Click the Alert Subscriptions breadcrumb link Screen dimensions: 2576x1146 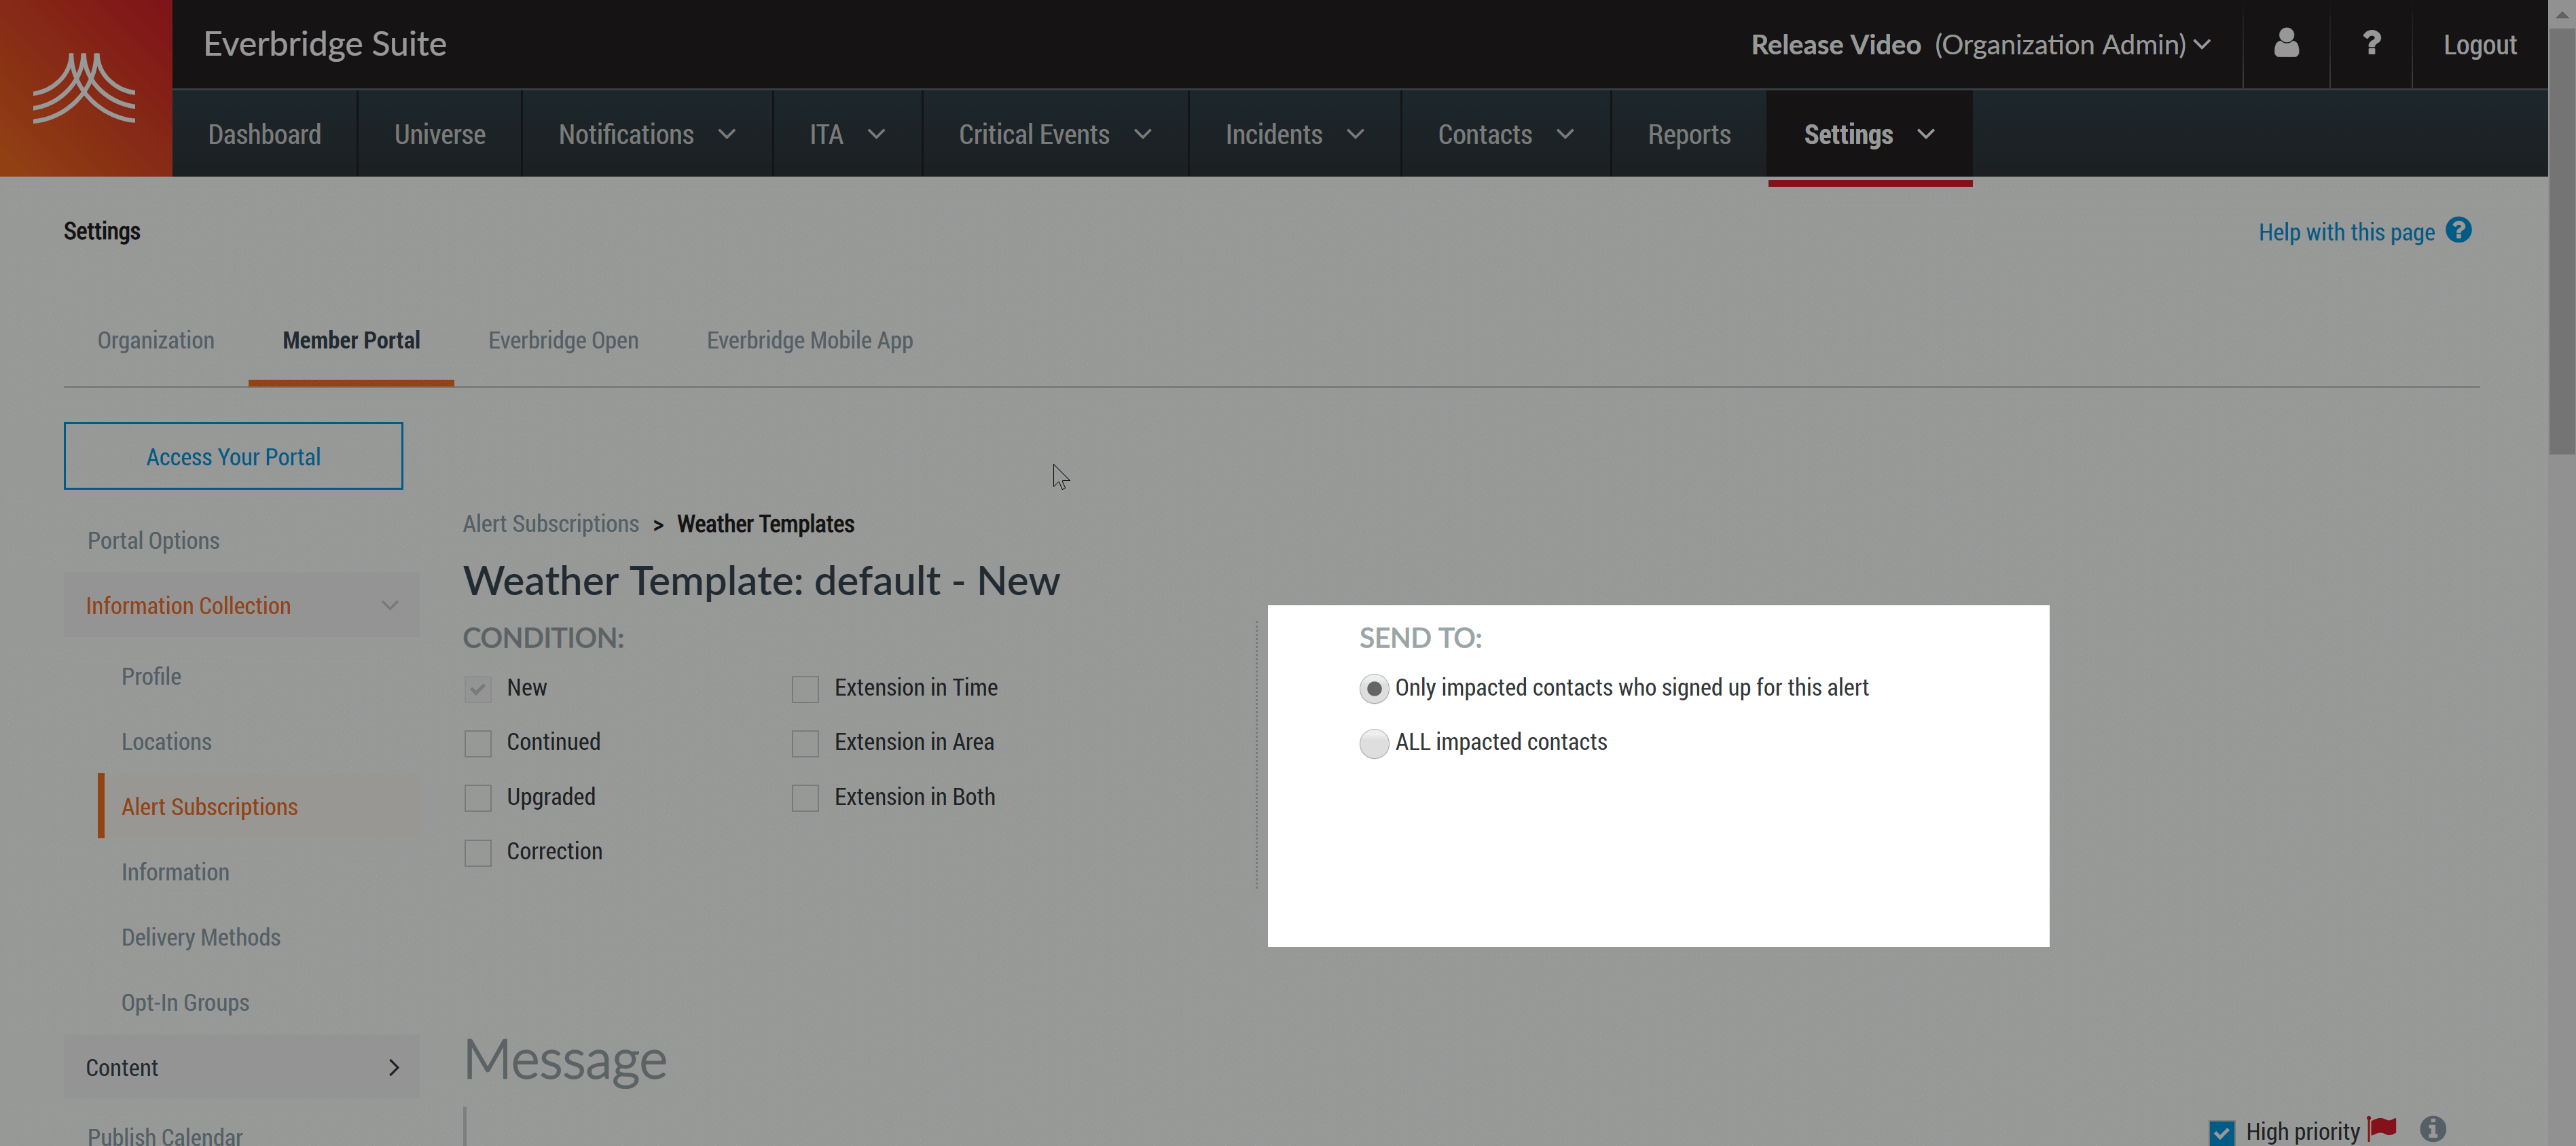tap(550, 523)
